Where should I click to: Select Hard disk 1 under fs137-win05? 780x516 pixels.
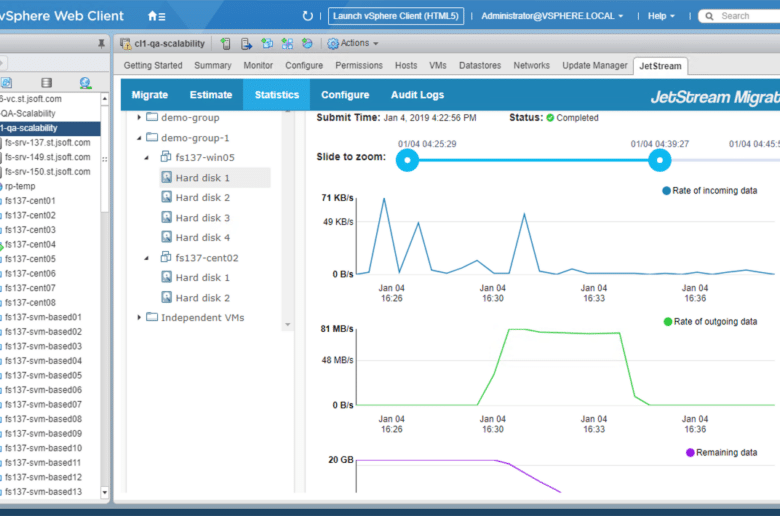(x=214, y=178)
